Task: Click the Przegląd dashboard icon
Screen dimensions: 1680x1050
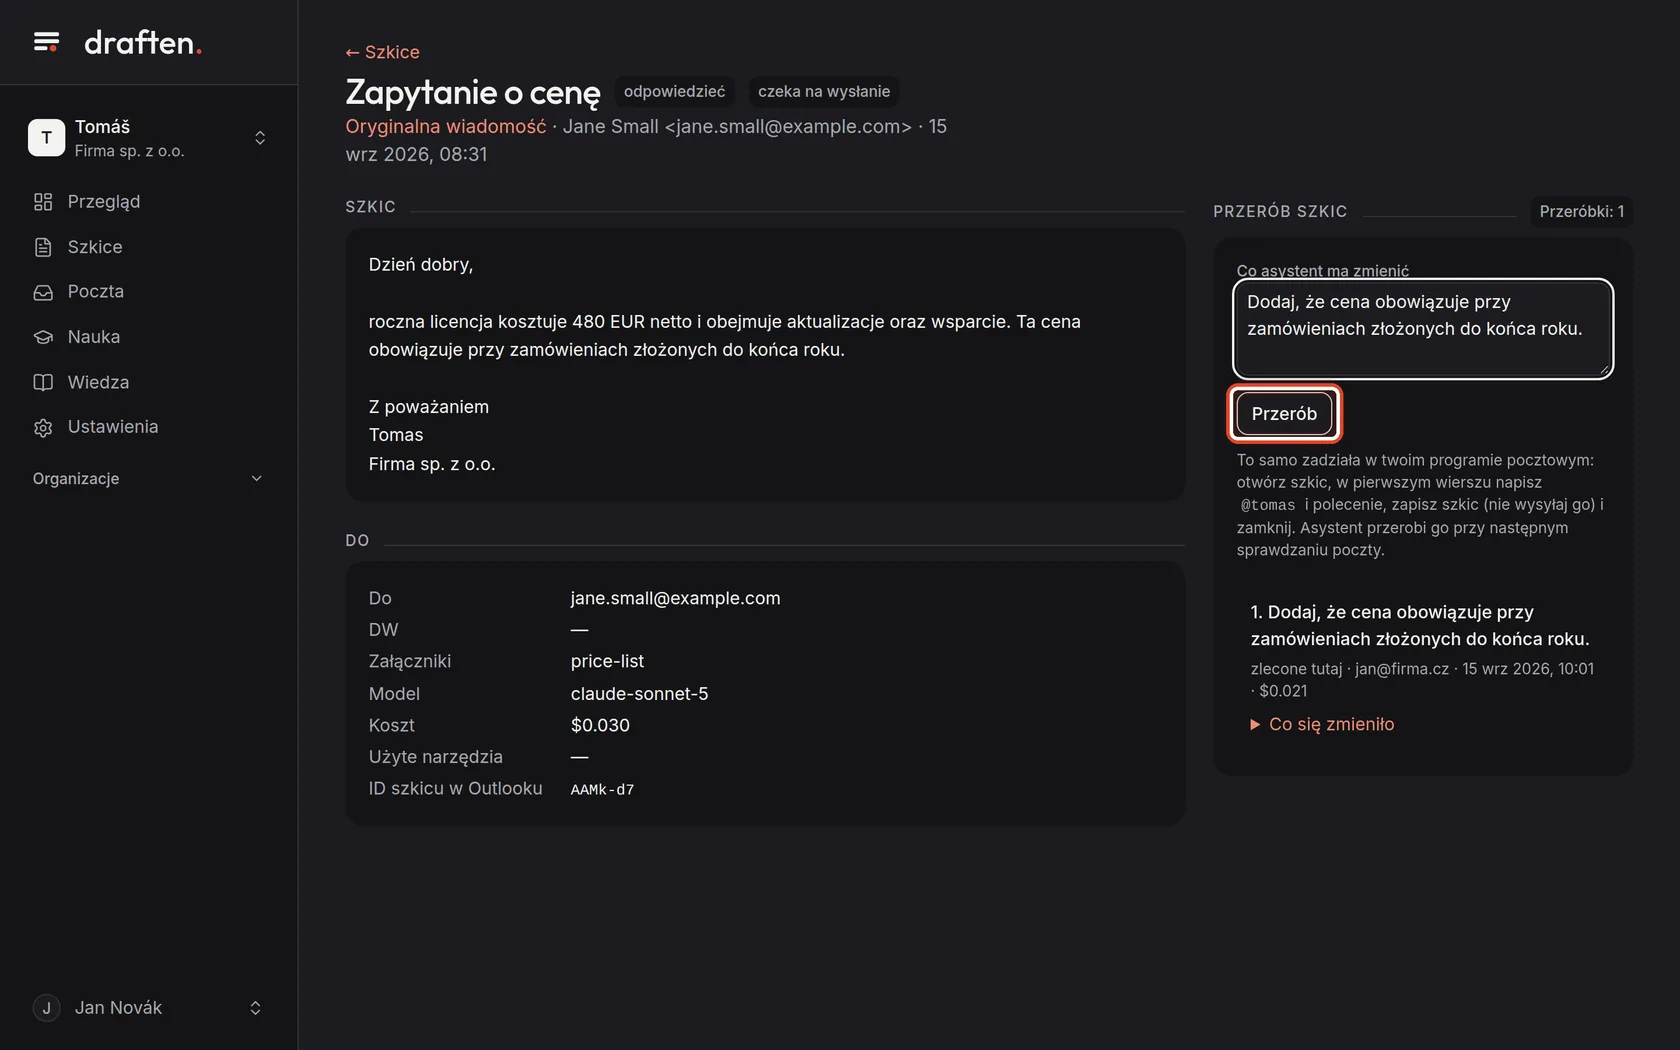Action: (x=43, y=202)
